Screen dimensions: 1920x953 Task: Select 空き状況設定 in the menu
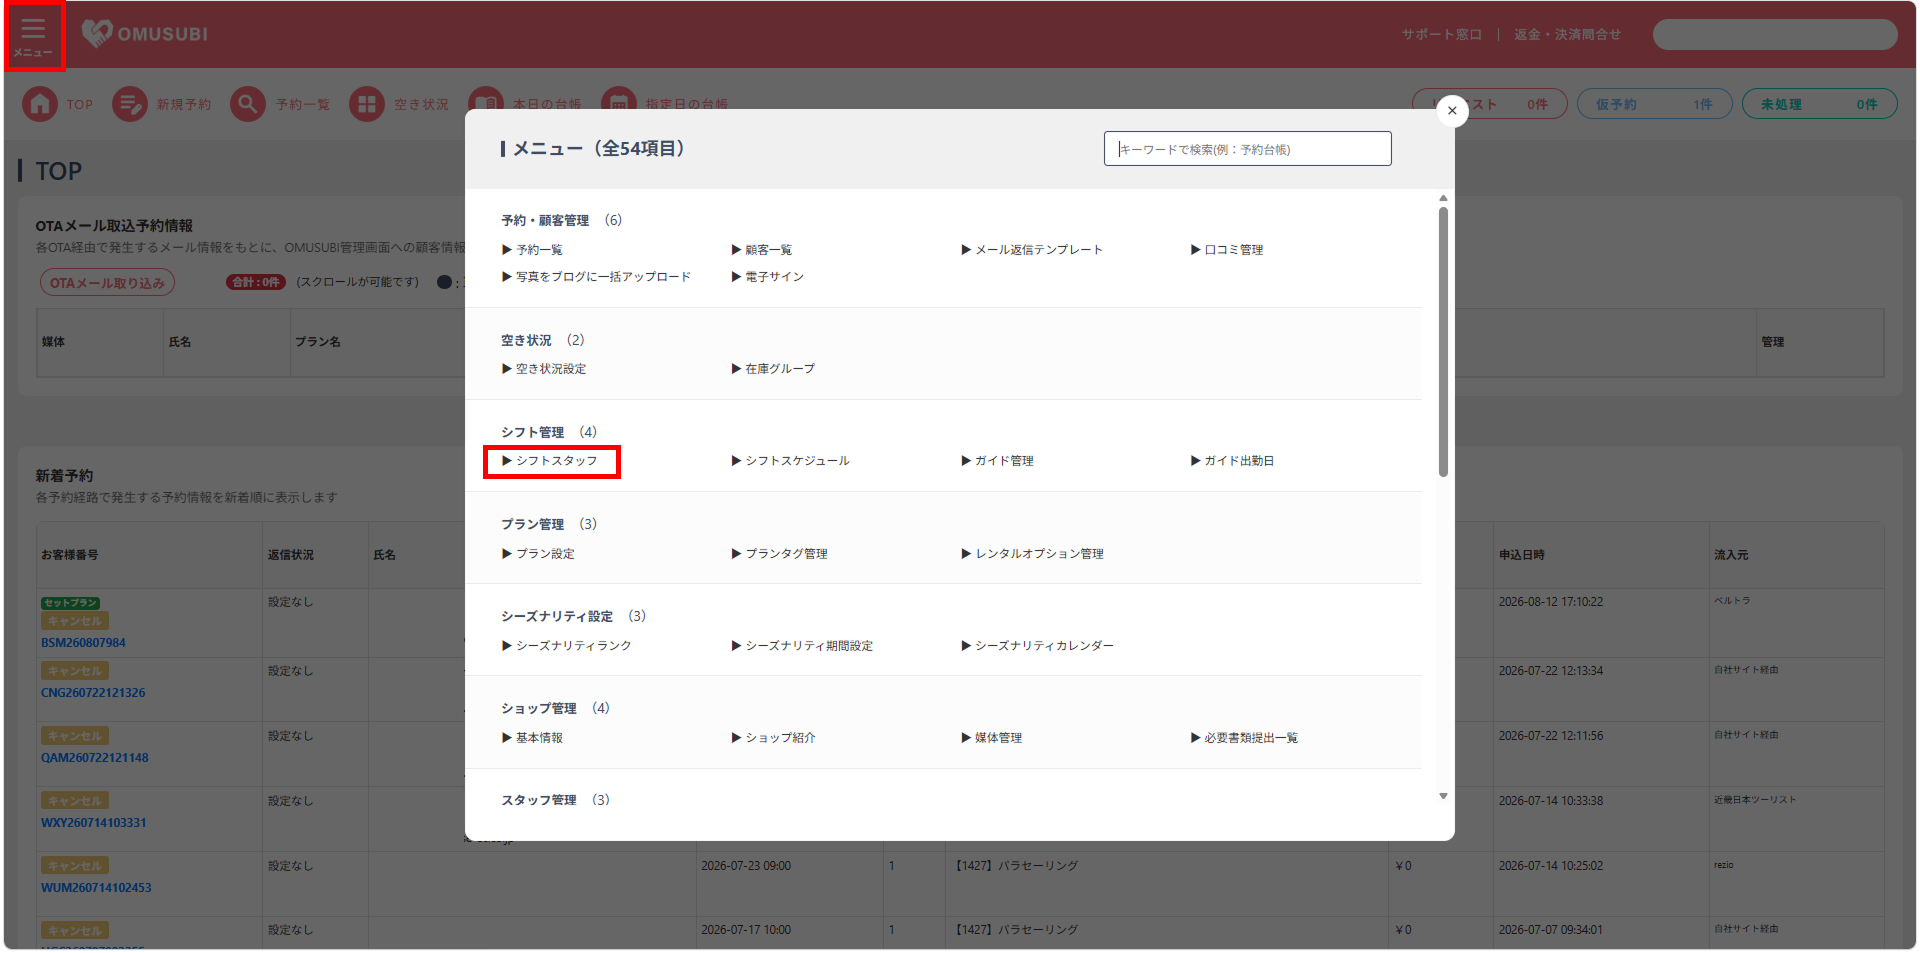point(544,369)
